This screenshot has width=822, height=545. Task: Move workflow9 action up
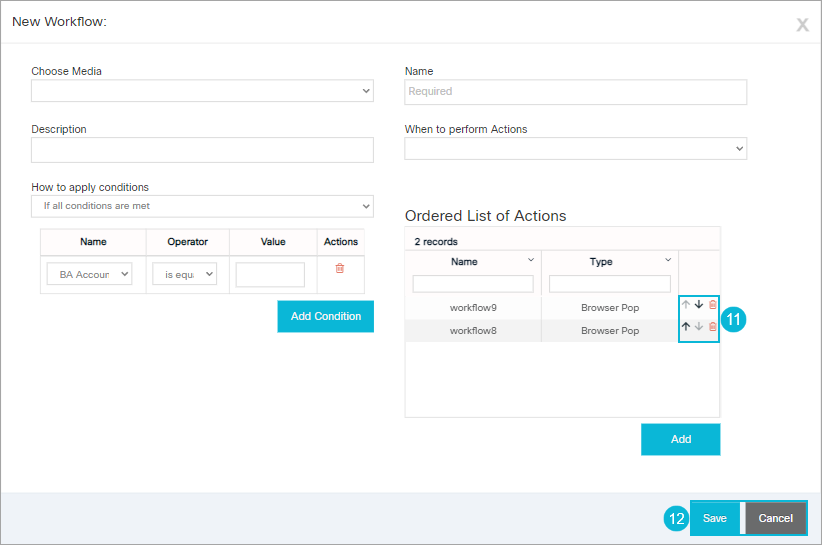[x=686, y=304]
